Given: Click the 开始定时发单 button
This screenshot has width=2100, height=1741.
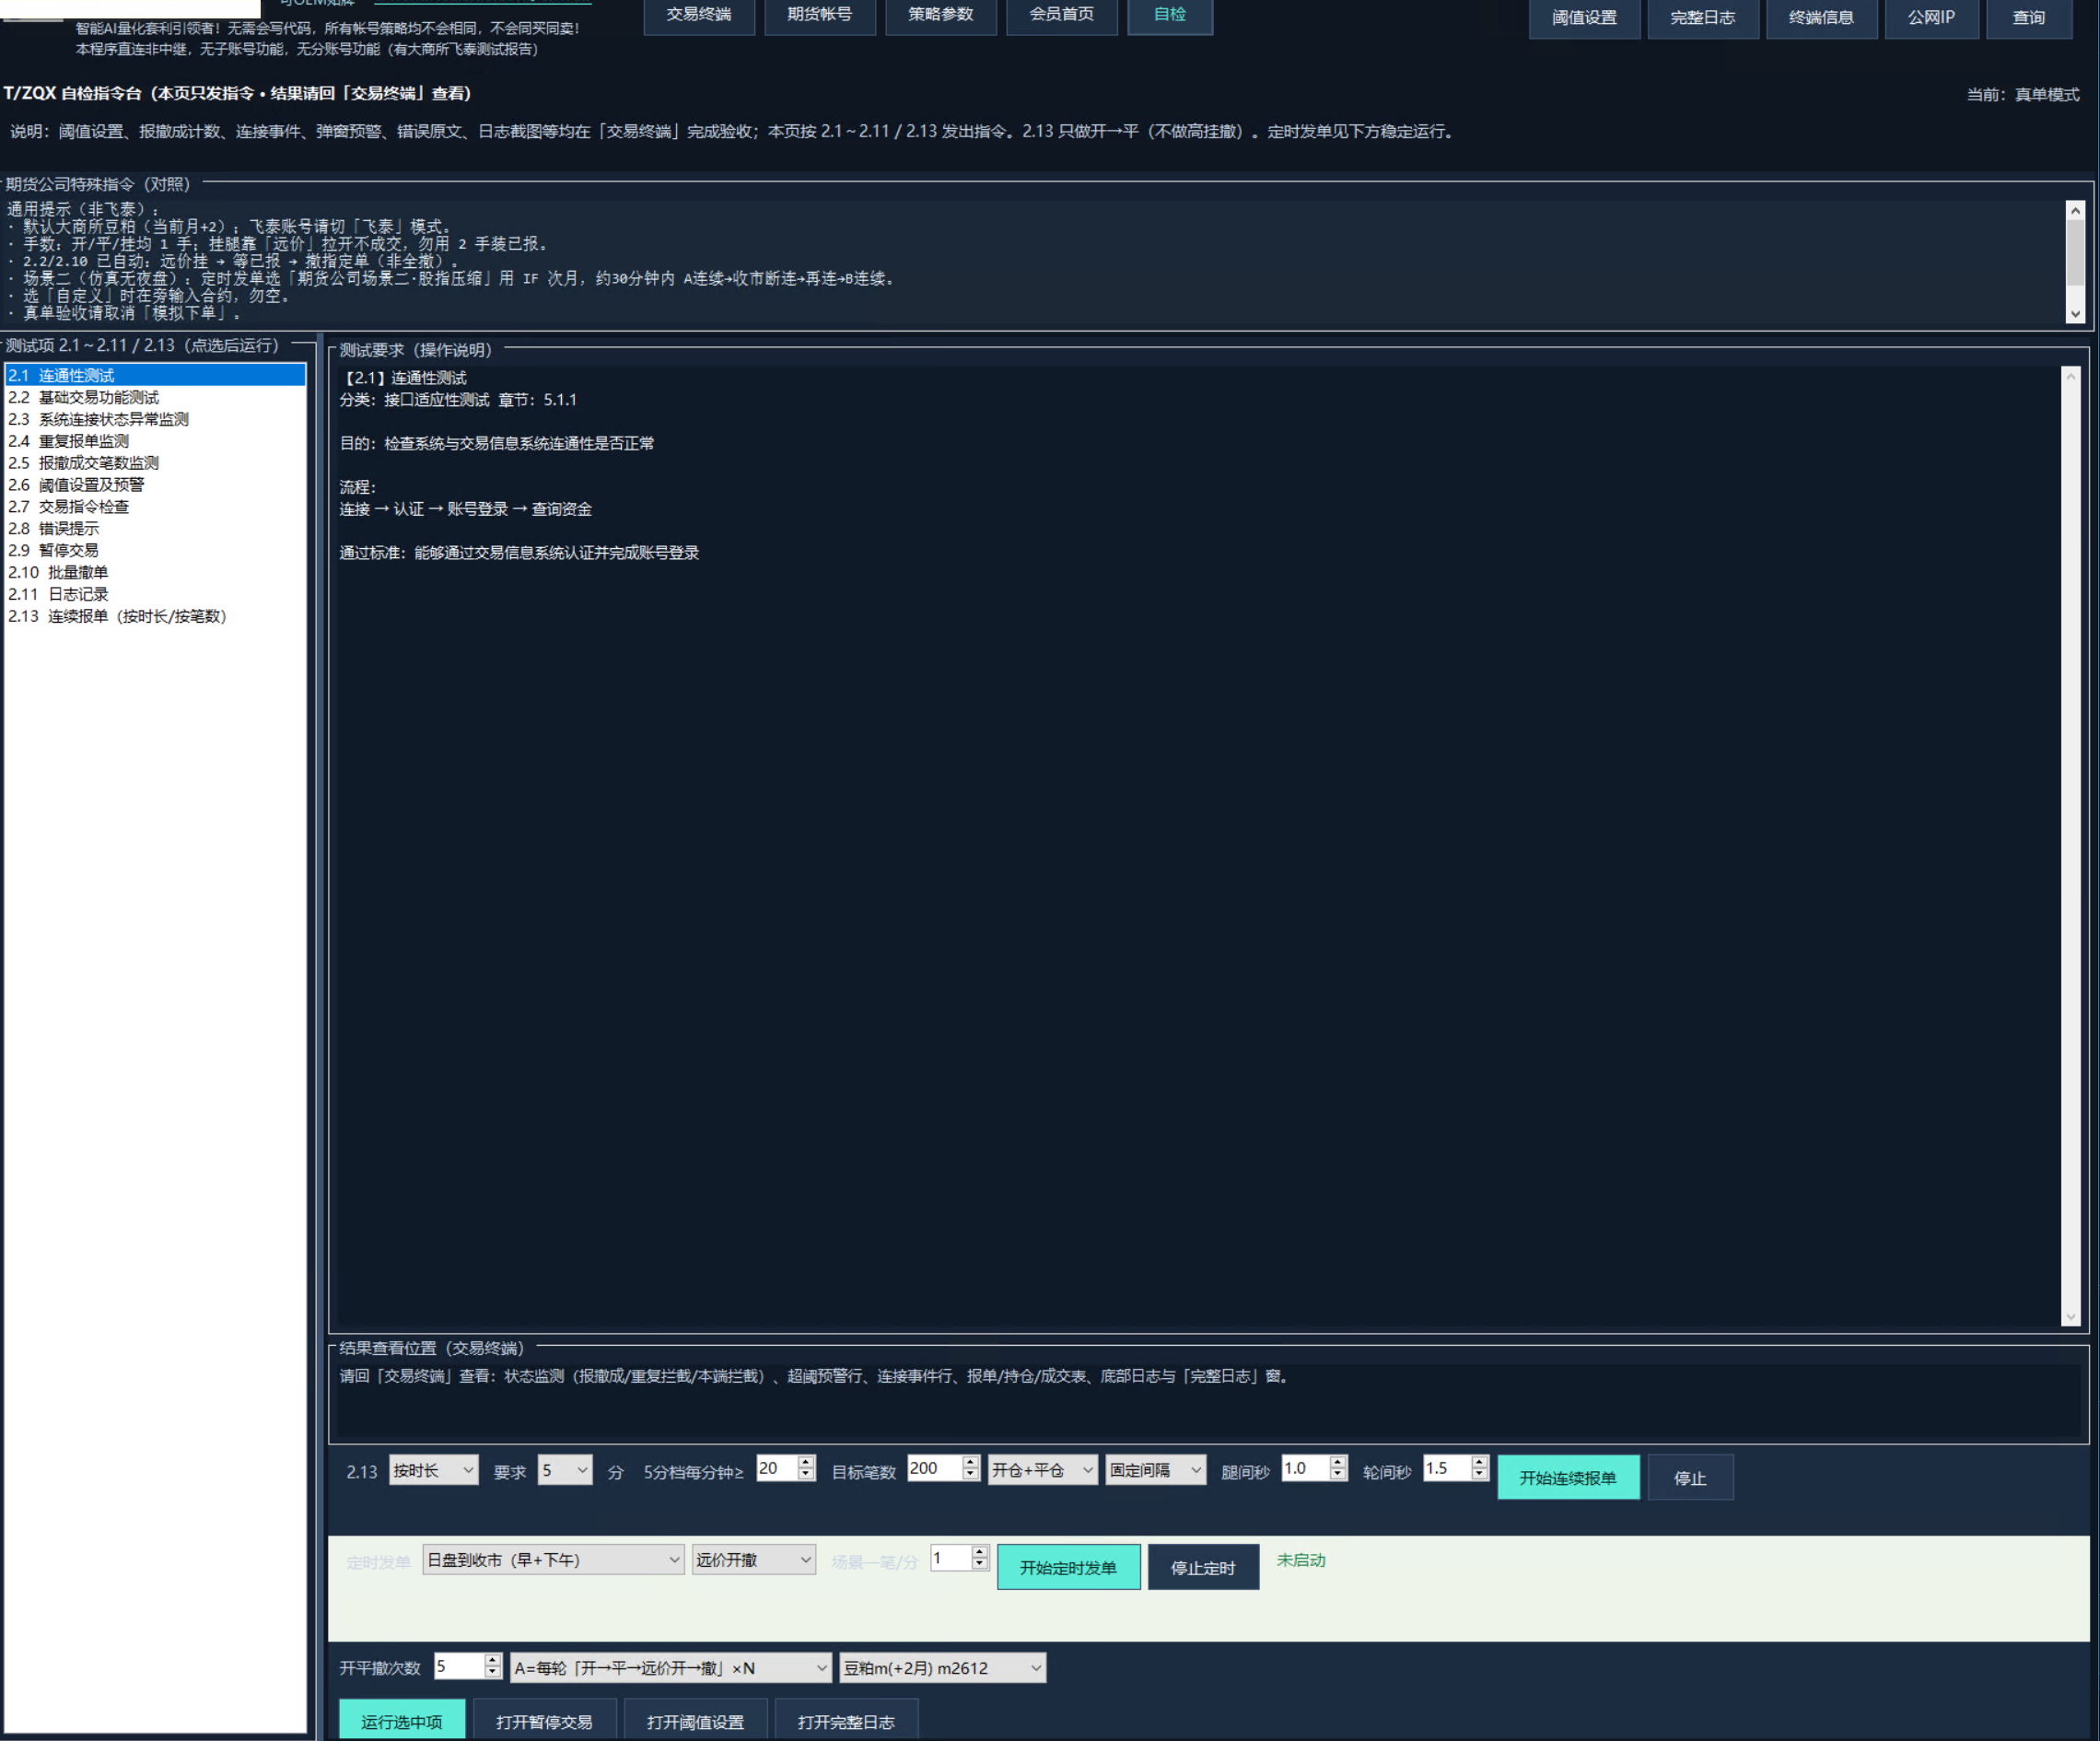Looking at the screenshot, I should 1068,1568.
